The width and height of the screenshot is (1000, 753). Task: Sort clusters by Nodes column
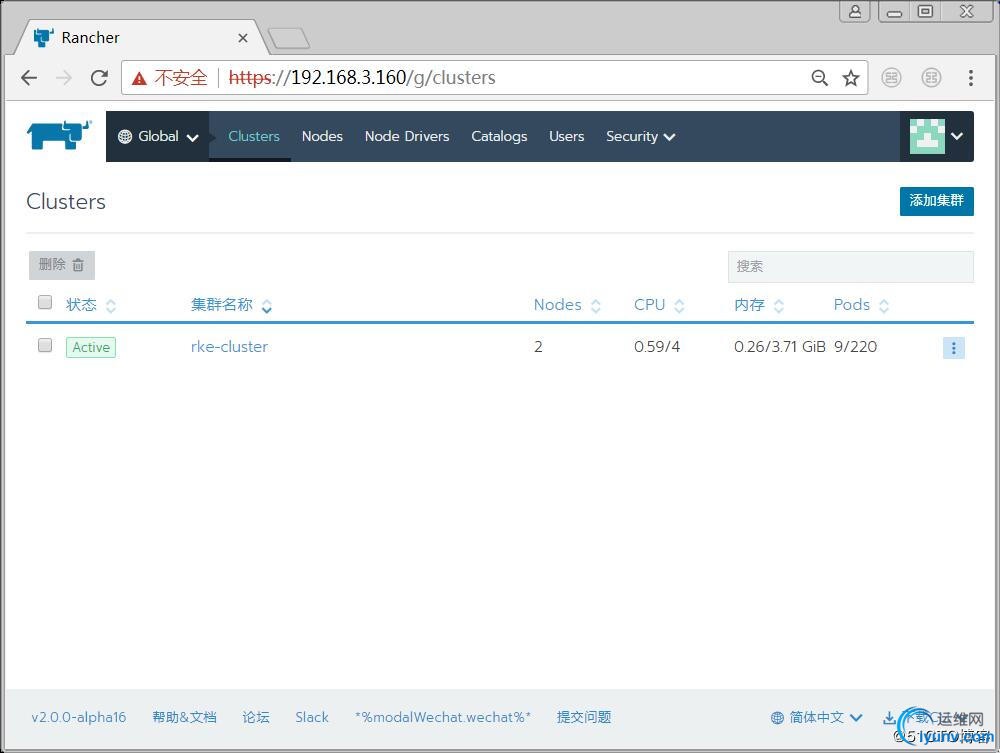point(567,305)
